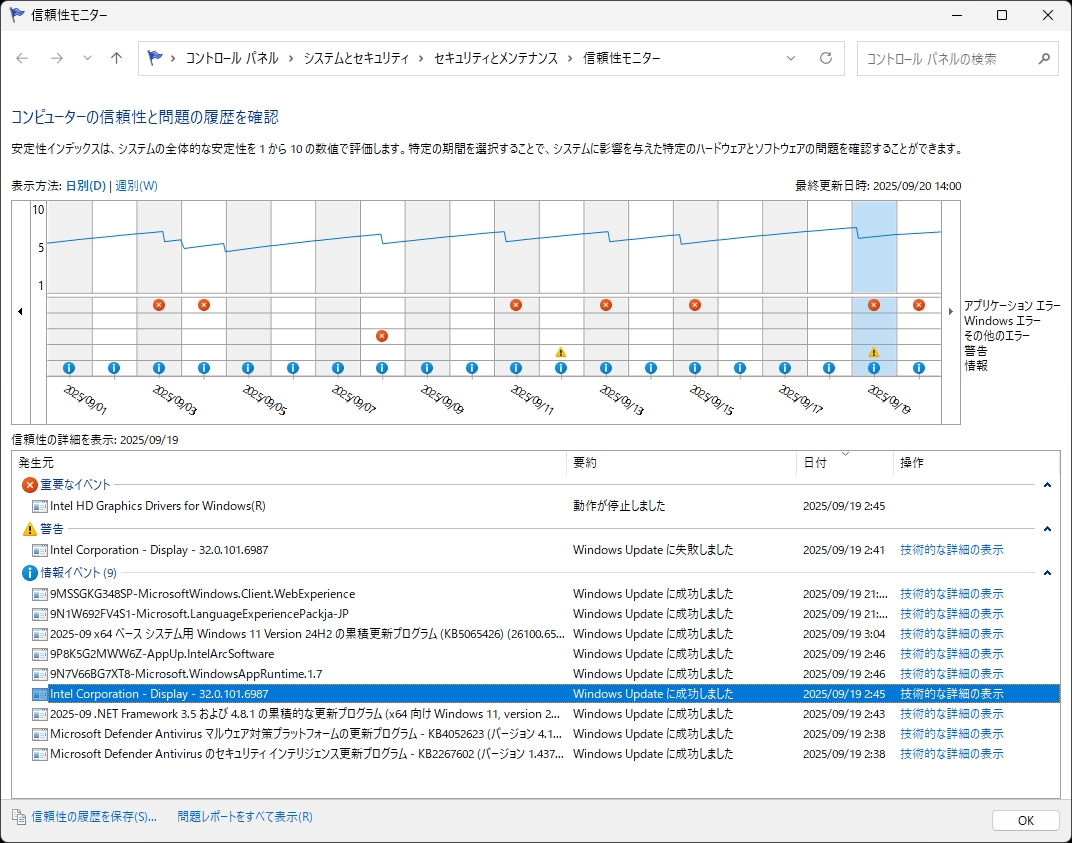Click the chart's right arrow for later dates
1072x843 pixels.
pos(950,312)
